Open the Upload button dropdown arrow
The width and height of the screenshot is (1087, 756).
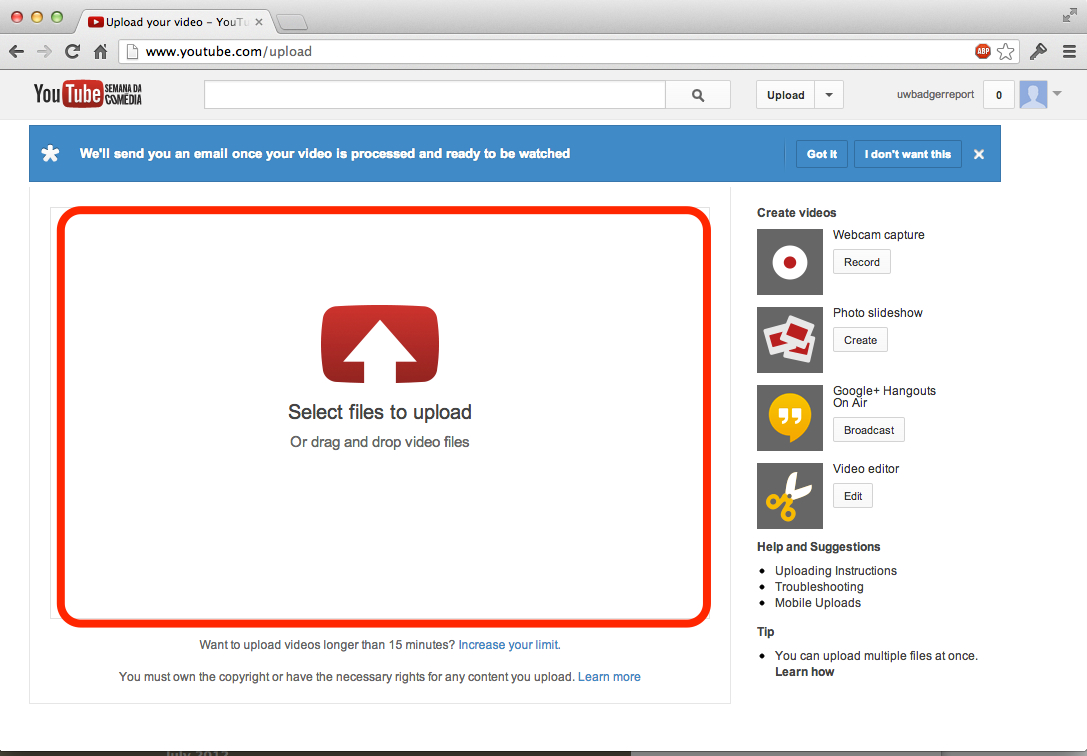(x=828, y=94)
